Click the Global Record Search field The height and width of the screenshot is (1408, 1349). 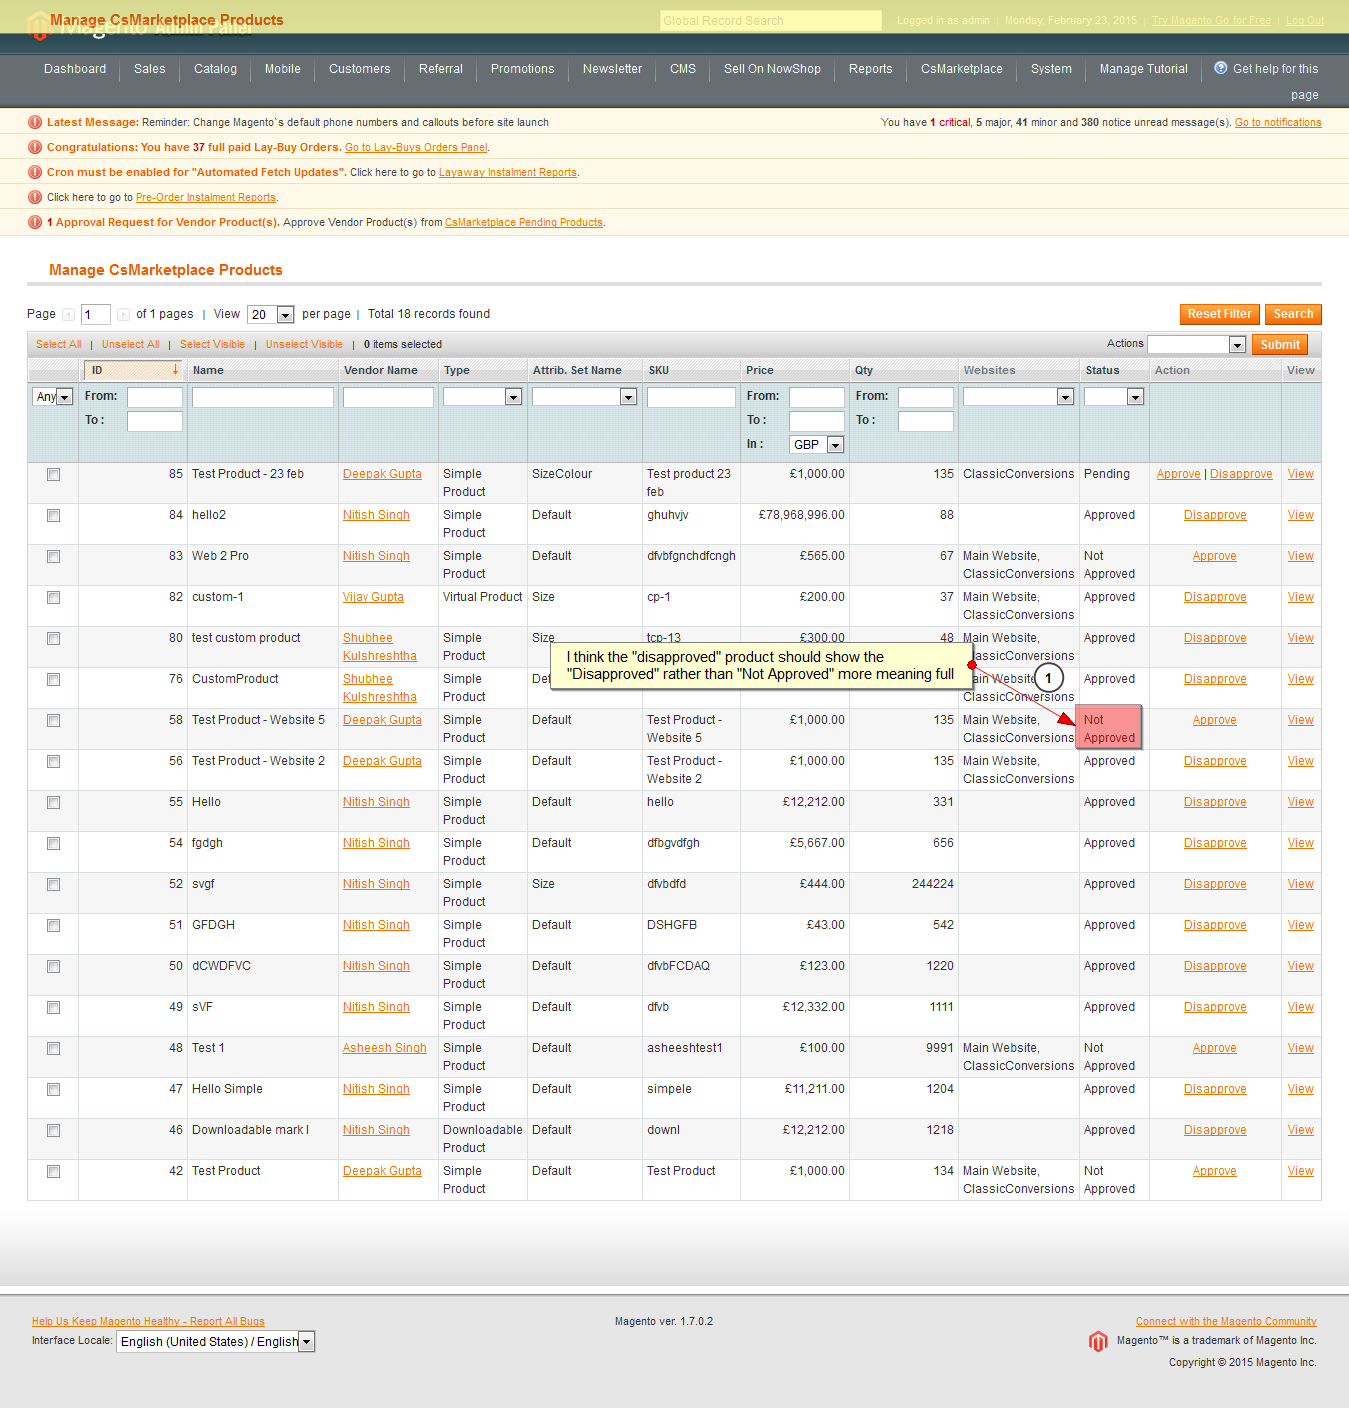point(770,21)
